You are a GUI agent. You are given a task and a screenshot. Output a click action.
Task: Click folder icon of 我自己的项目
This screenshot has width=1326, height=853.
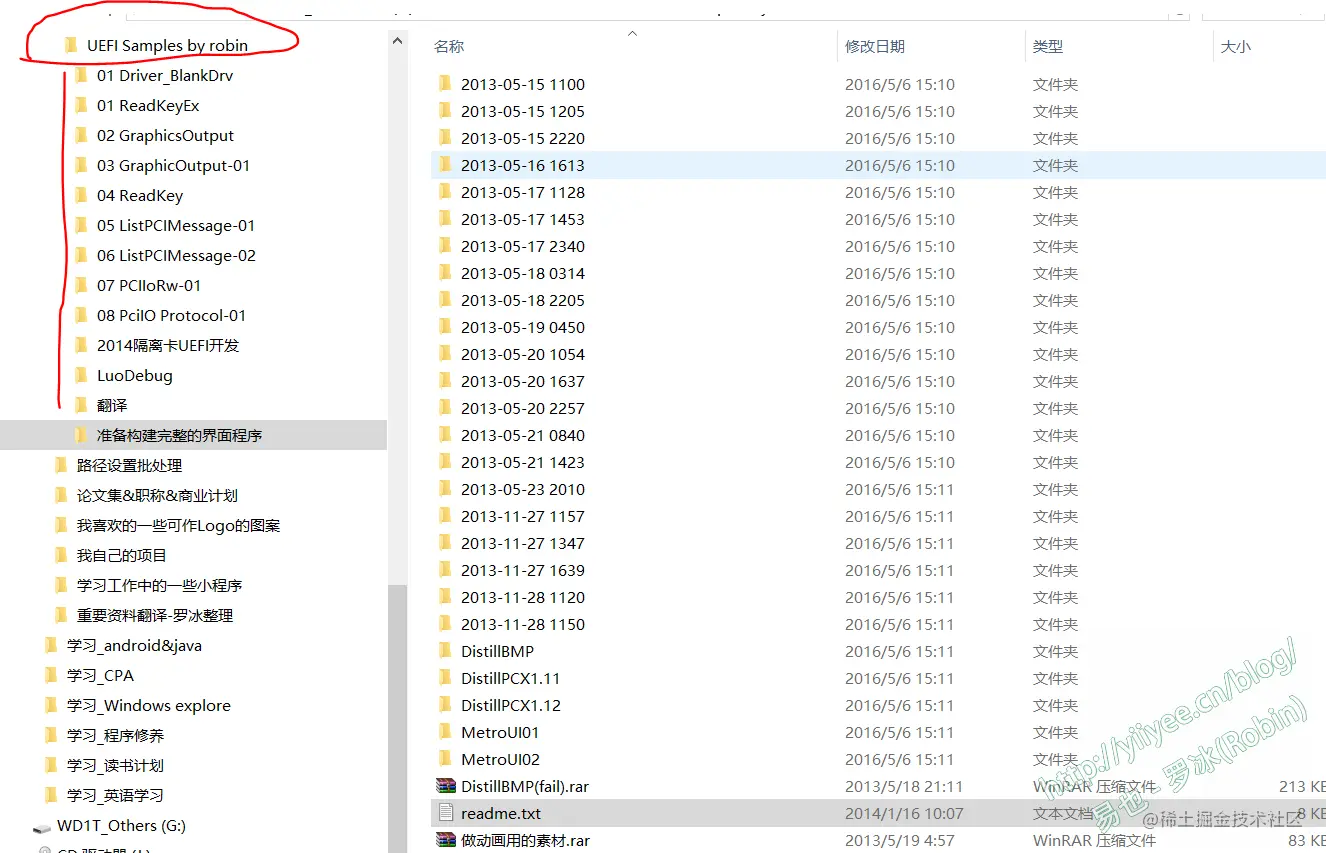61,556
